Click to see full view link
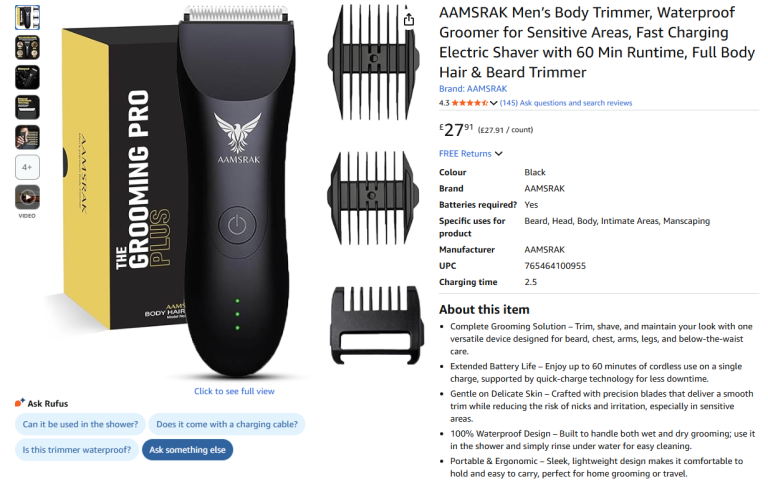Image resolution: width=768 pixels, height=484 pixels. pos(234,391)
